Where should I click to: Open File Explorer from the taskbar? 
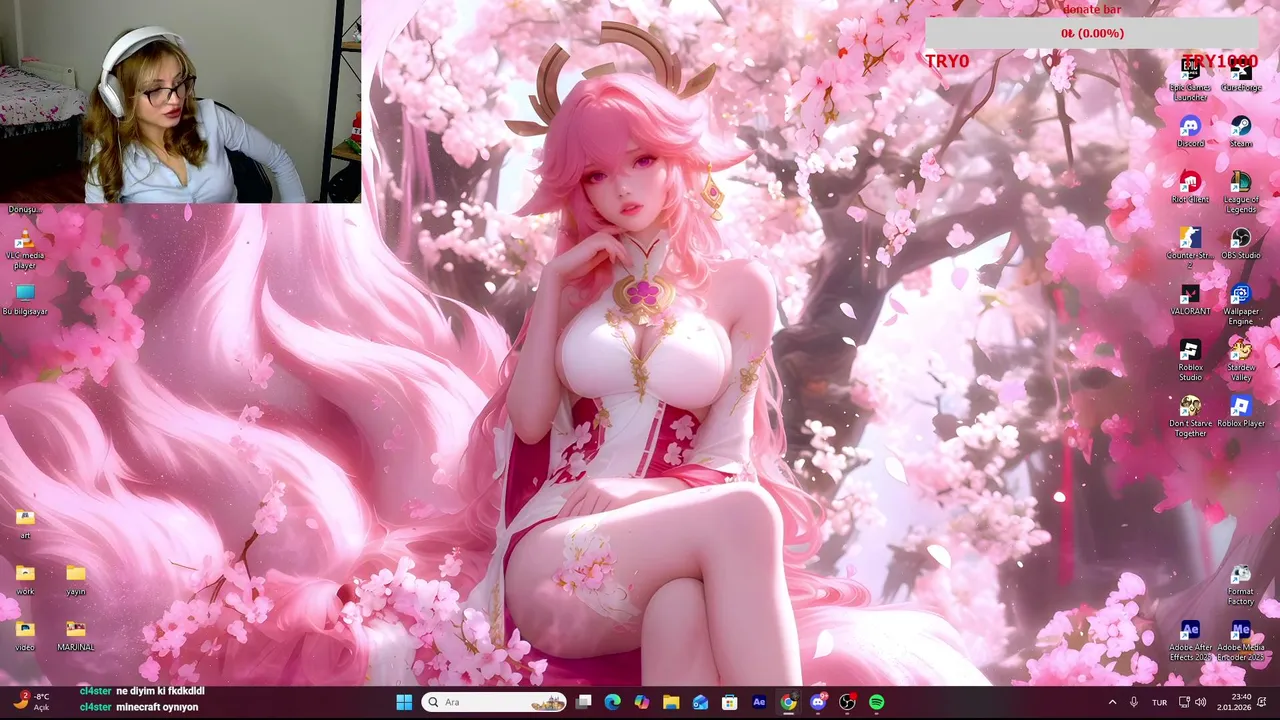(671, 702)
